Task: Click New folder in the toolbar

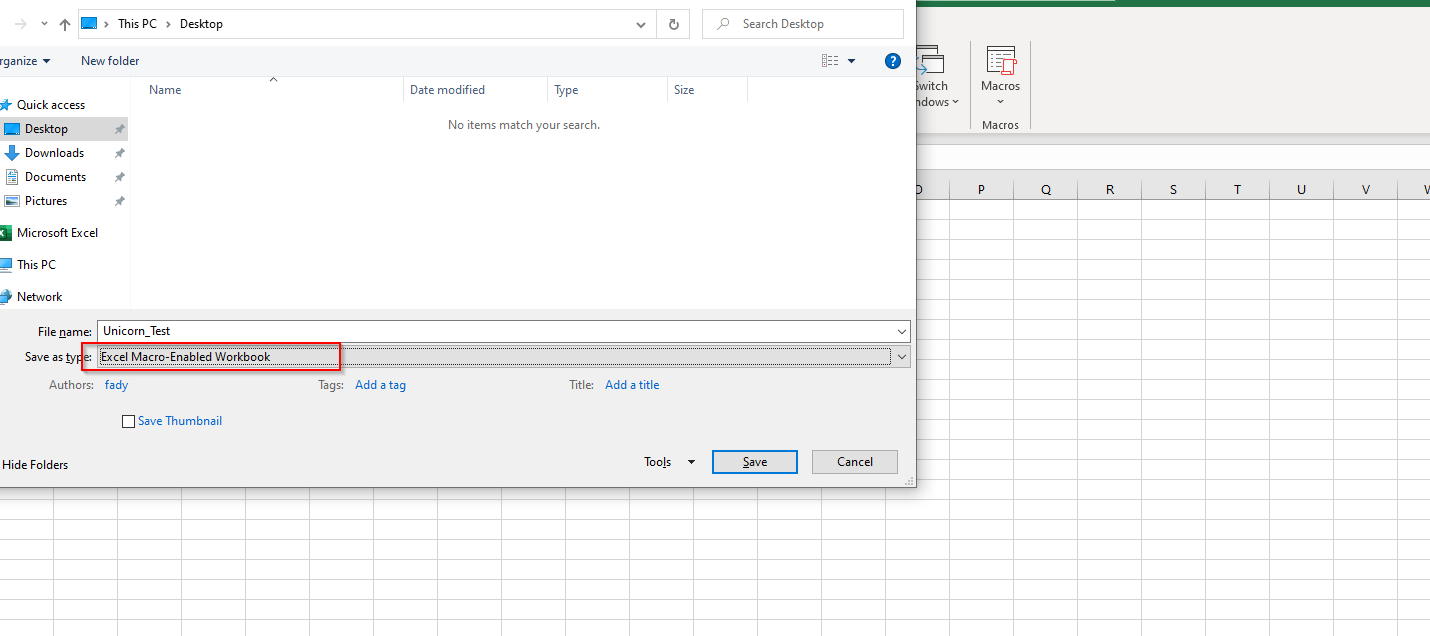Action: 110,61
